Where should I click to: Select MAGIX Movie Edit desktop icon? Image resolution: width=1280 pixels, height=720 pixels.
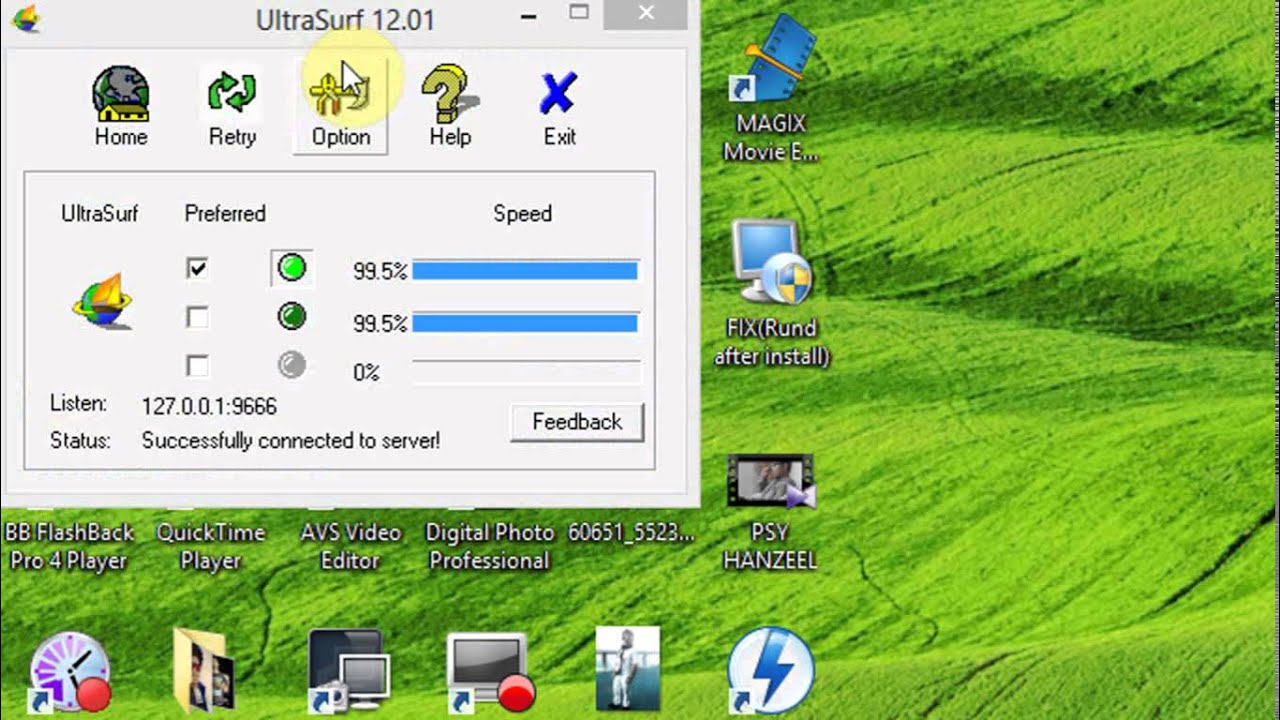click(x=771, y=90)
